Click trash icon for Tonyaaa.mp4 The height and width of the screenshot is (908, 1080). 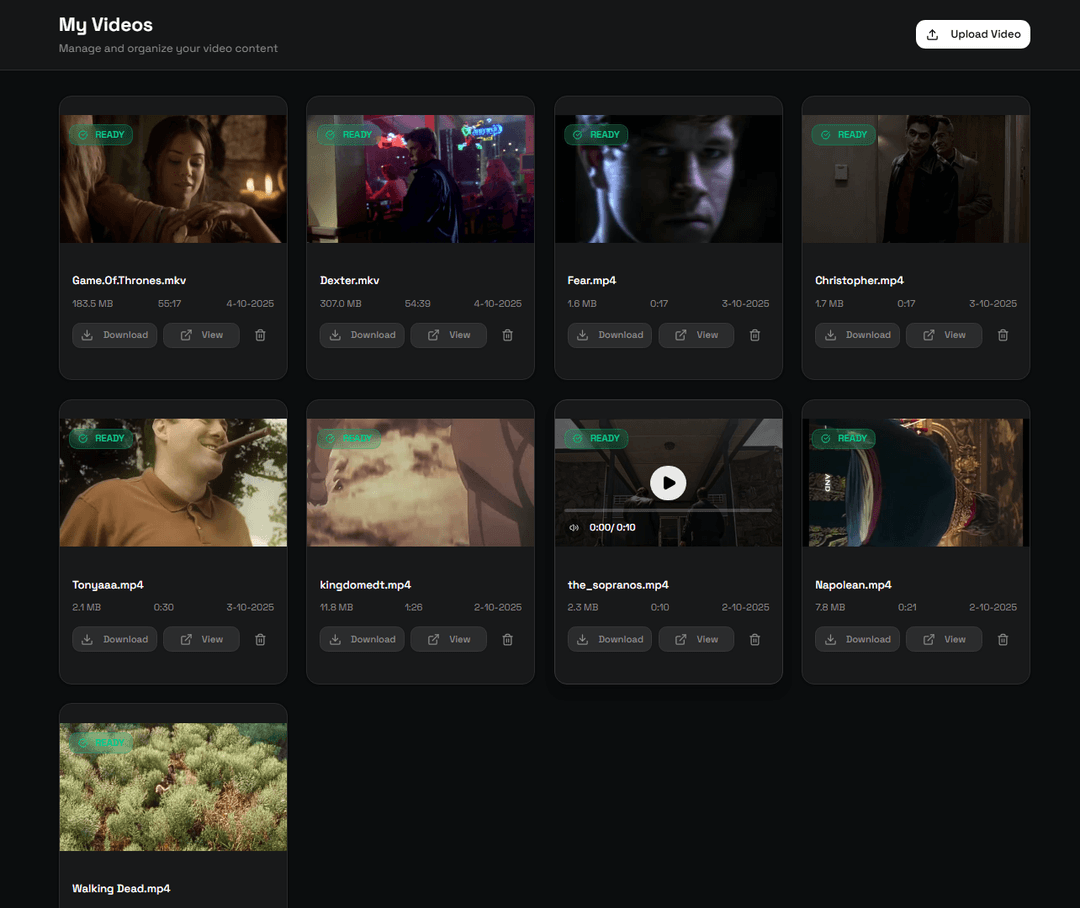coord(260,639)
